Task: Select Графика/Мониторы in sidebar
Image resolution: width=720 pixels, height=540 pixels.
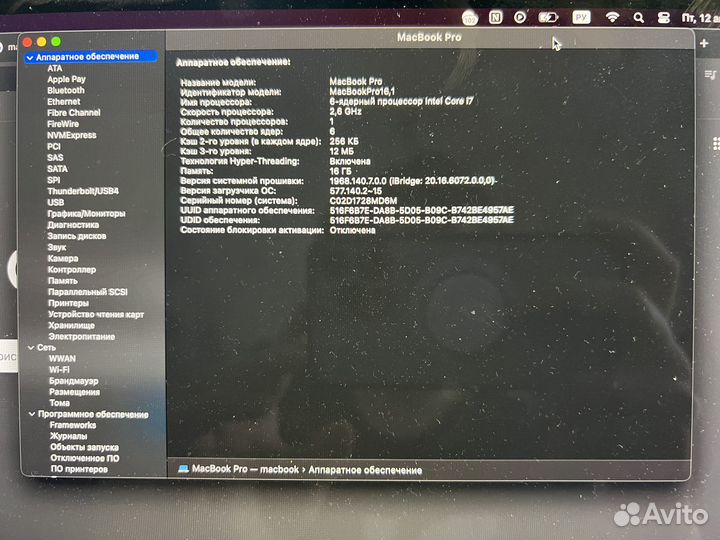Action: click(x=86, y=214)
